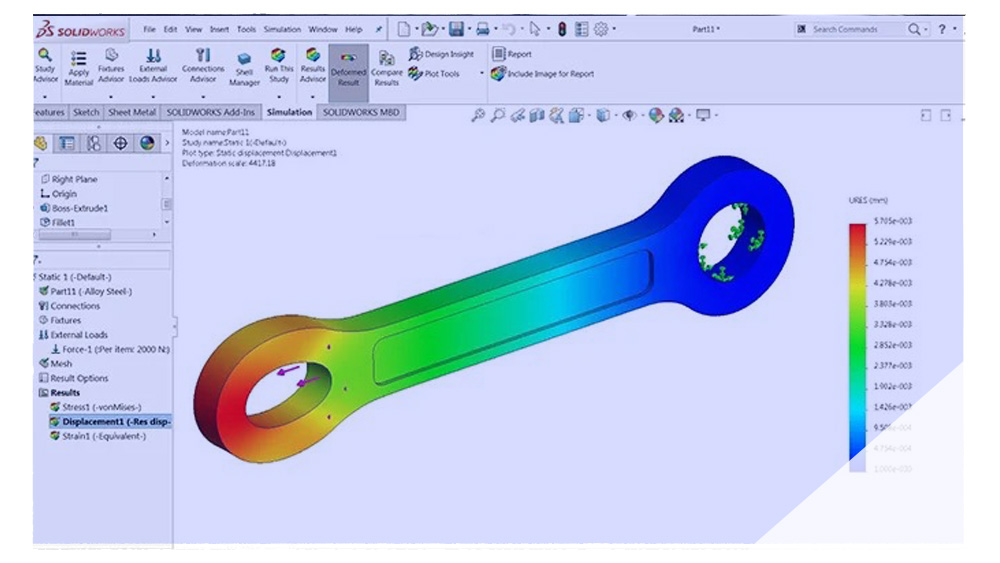The height and width of the screenshot is (563, 1000).
Task: Click the Report button
Action: coord(511,54)
